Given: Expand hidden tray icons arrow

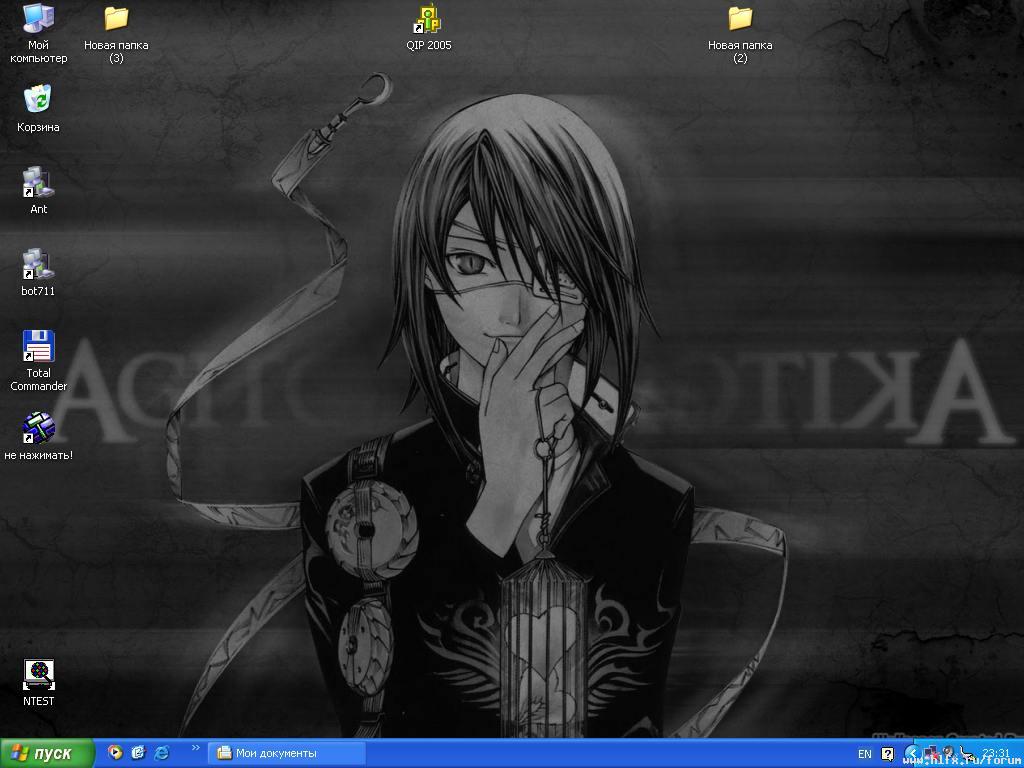Looking at the screenshot, I should pos(912,754).
